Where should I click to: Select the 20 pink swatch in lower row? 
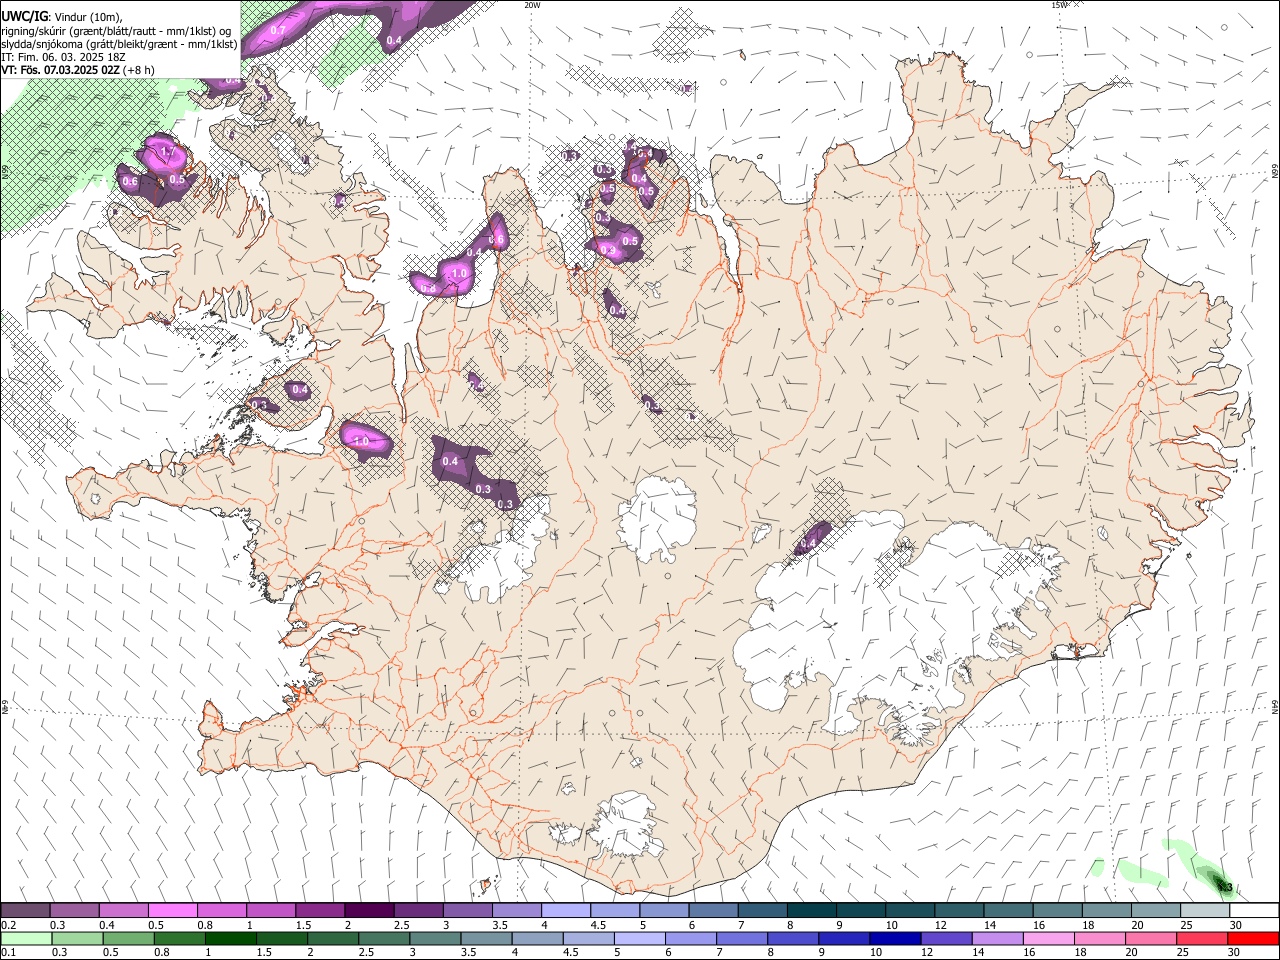1151,938
